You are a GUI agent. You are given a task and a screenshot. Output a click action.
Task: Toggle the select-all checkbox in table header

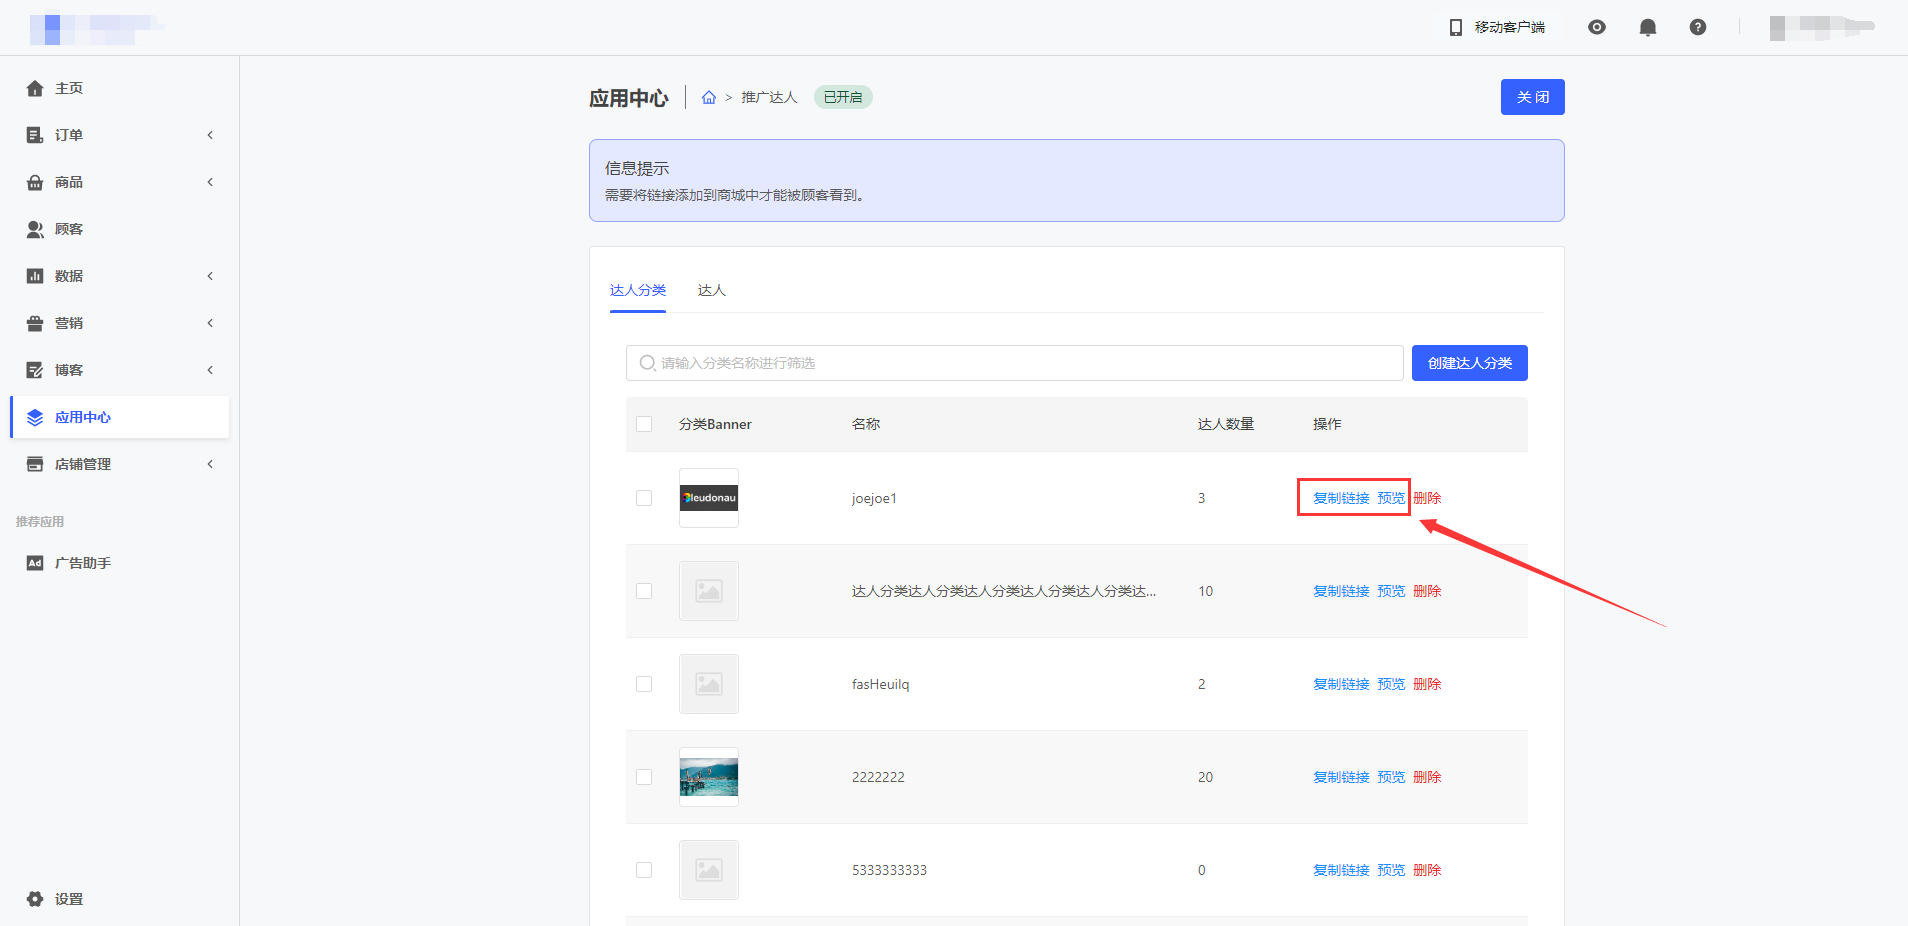[644, 424]
